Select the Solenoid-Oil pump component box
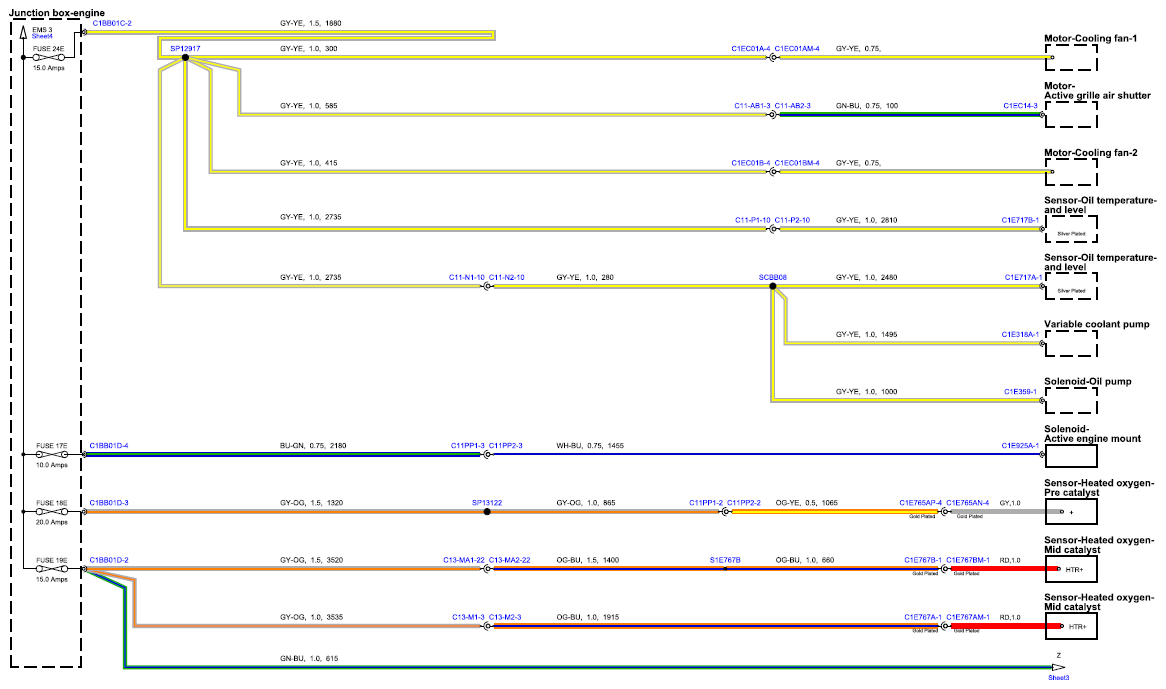1166x689 pixels. coord(1071,401)
